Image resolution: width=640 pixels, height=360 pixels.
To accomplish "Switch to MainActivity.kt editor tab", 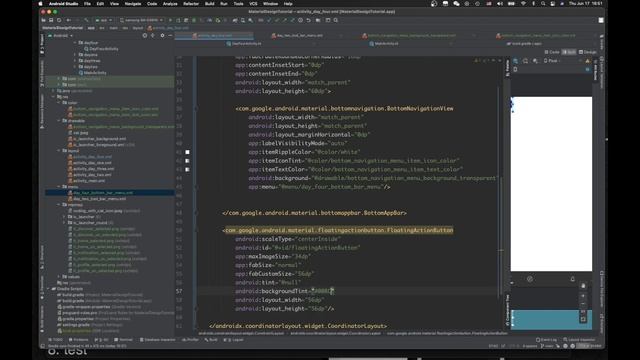I will coord(384,44).
